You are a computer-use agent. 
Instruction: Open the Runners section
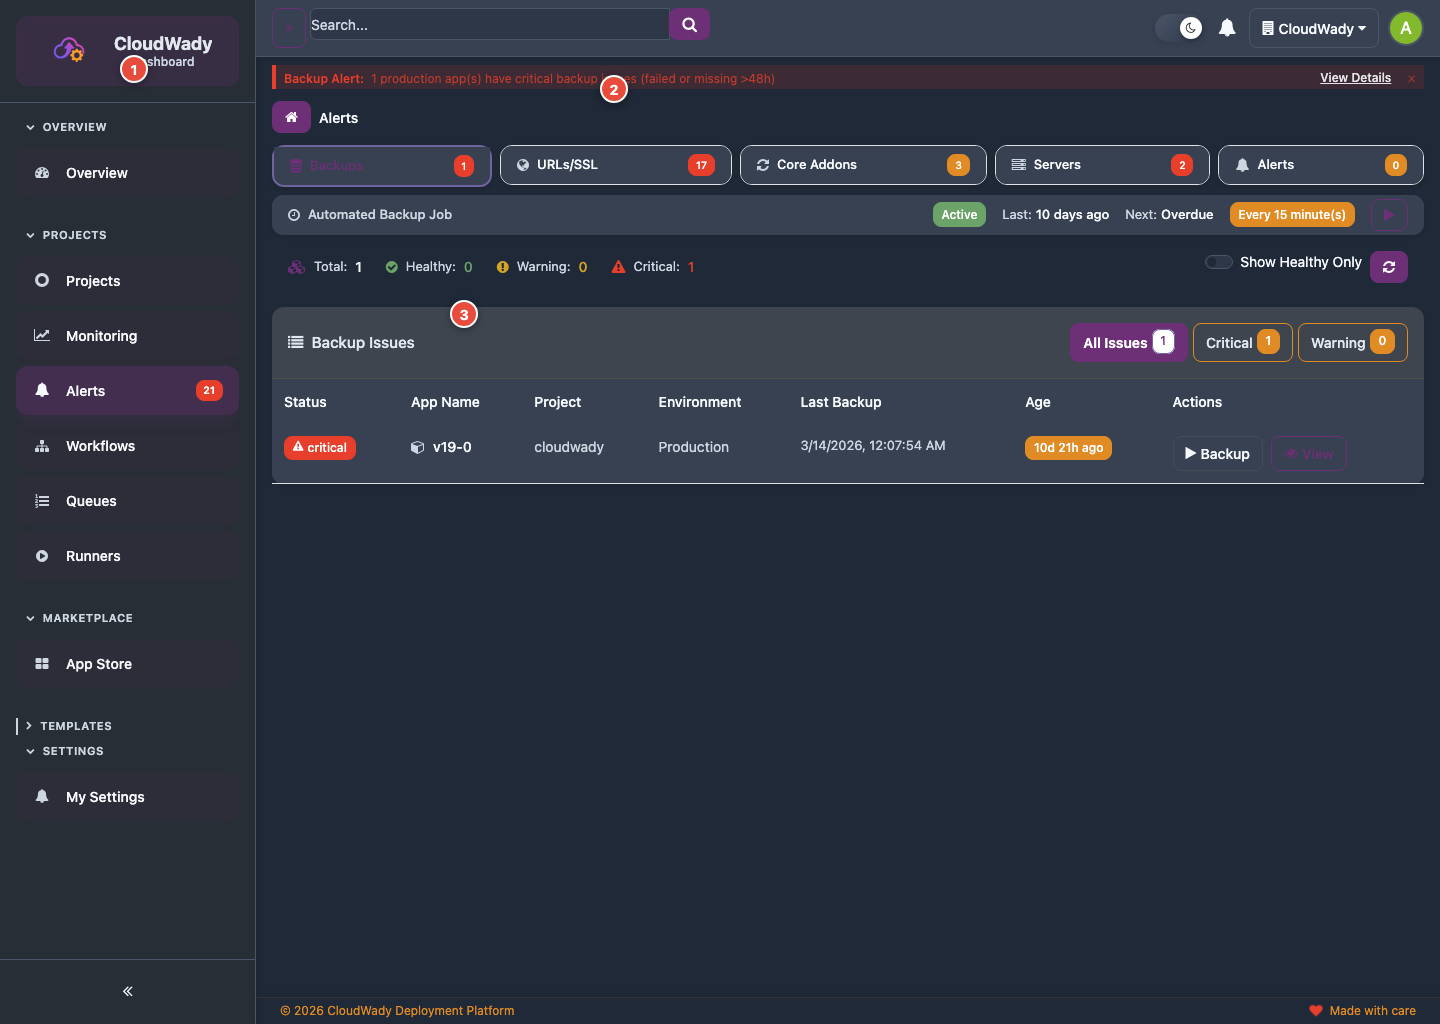point(92,555)
